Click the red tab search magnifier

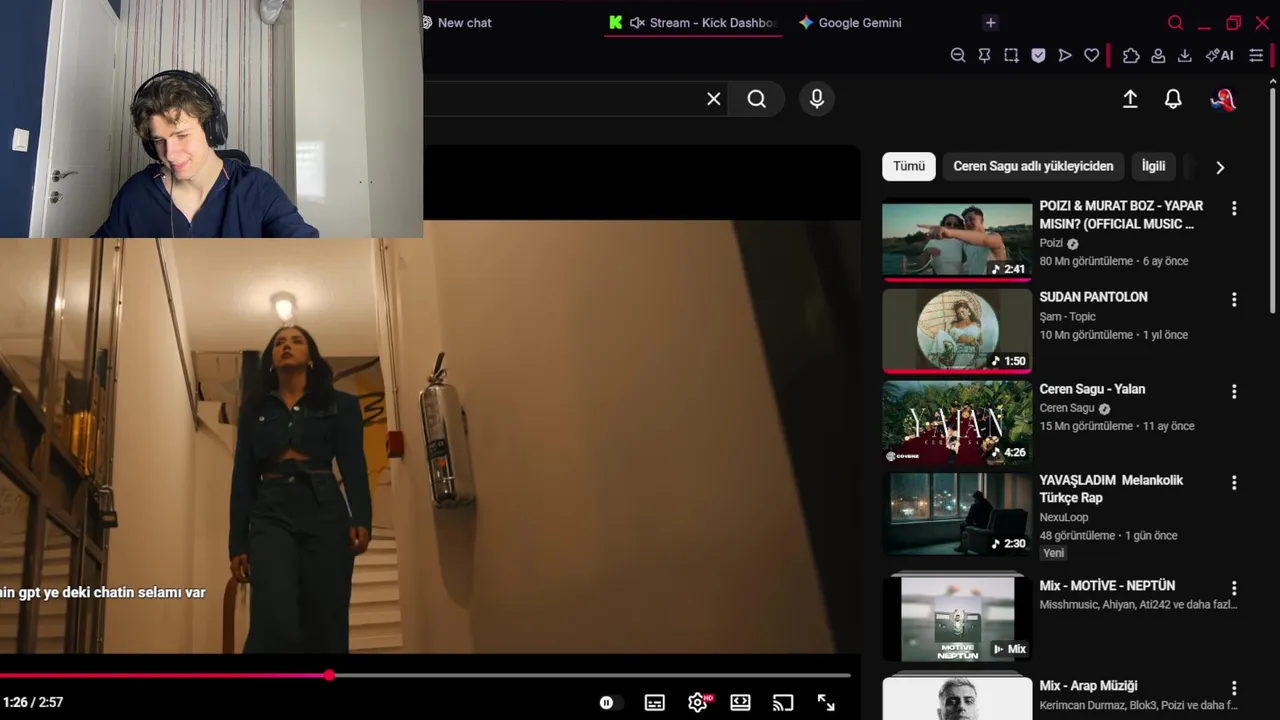tap(1176, 23)
